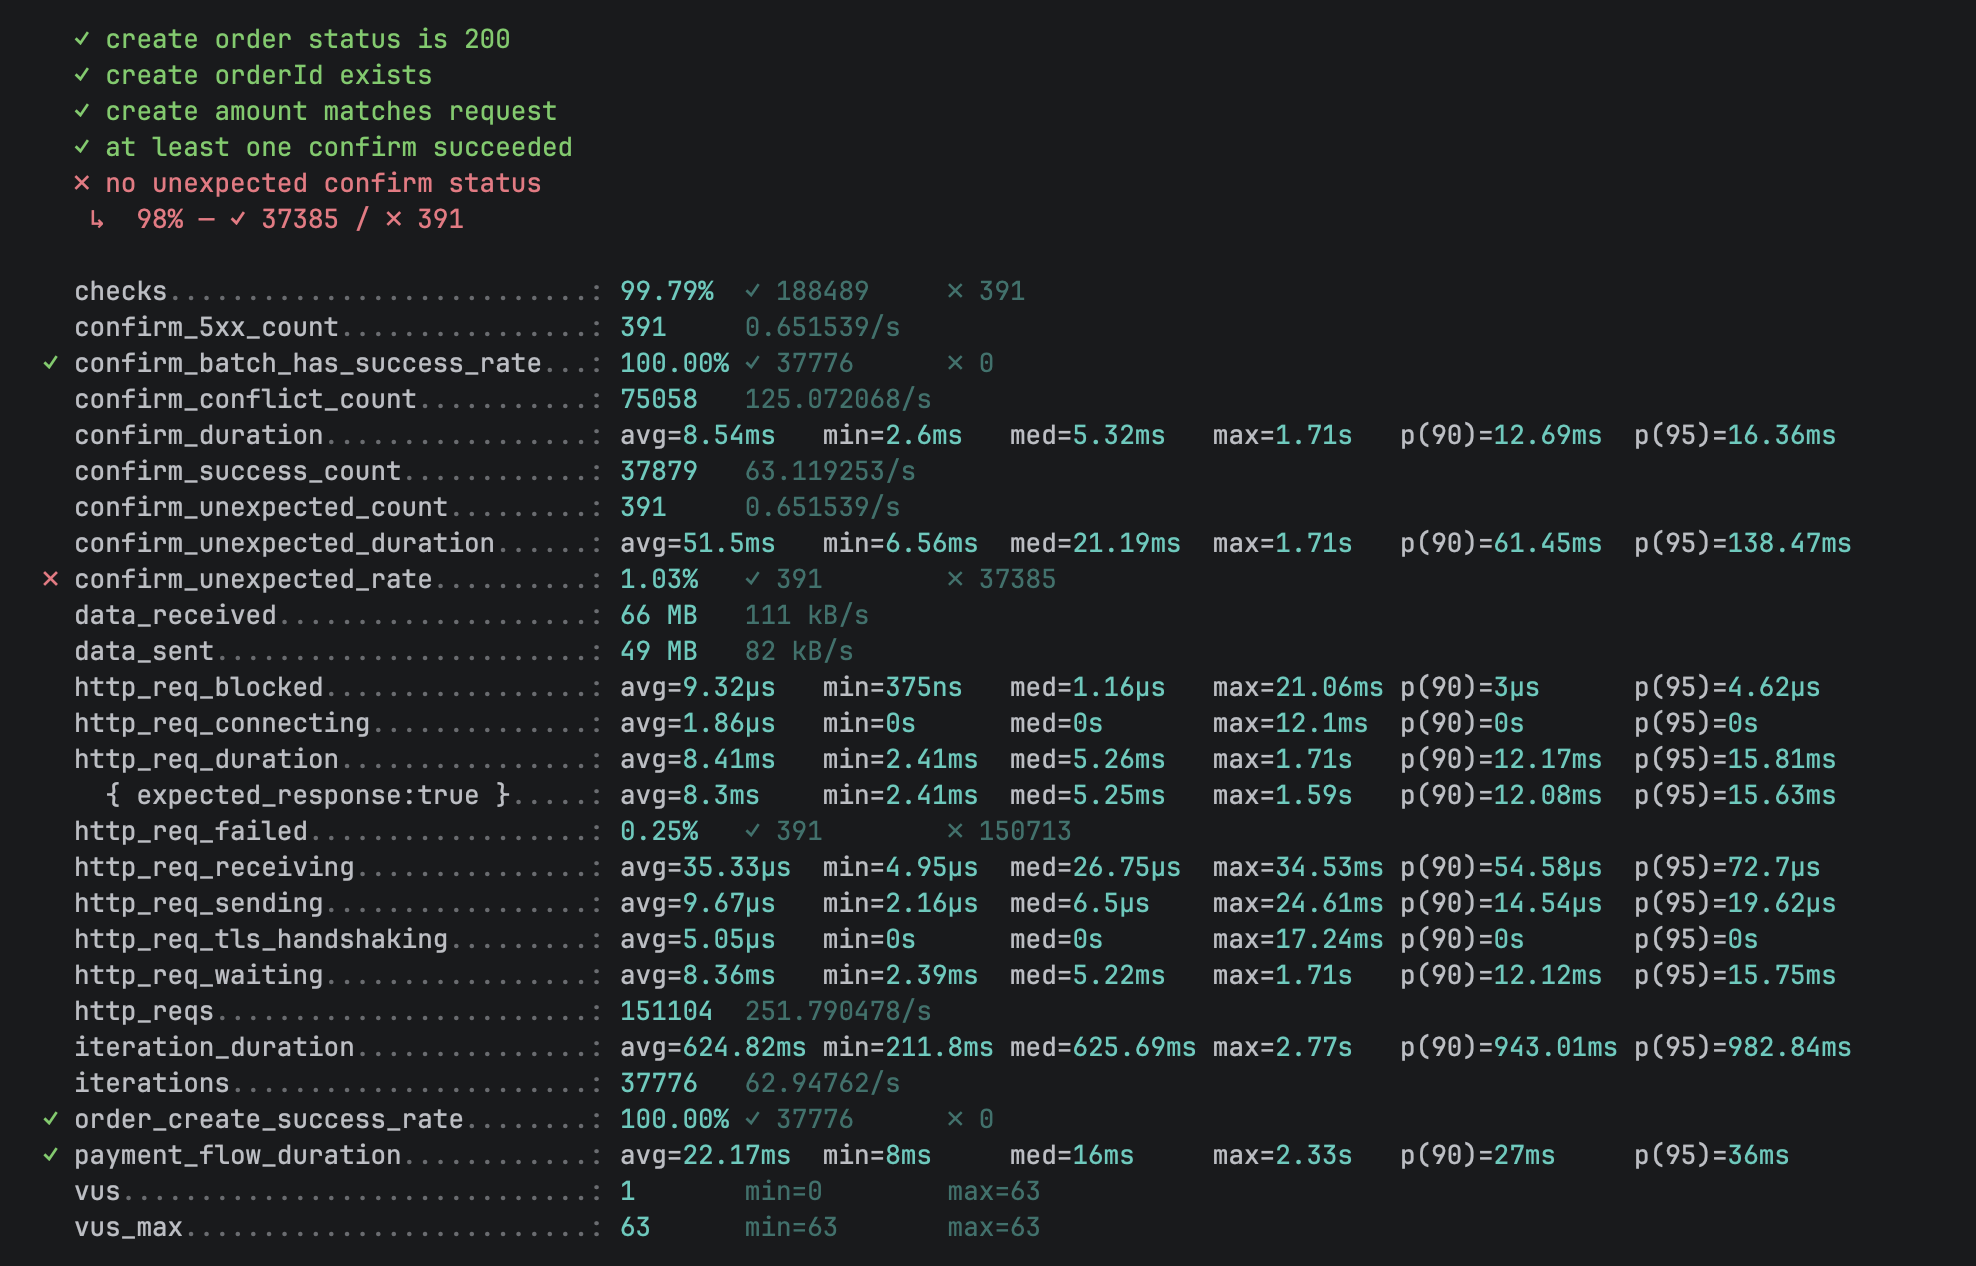The image size is (1976, 1266).
Task: Click the checkmark beside create orderId exists
Action: [x=82, y=75]
